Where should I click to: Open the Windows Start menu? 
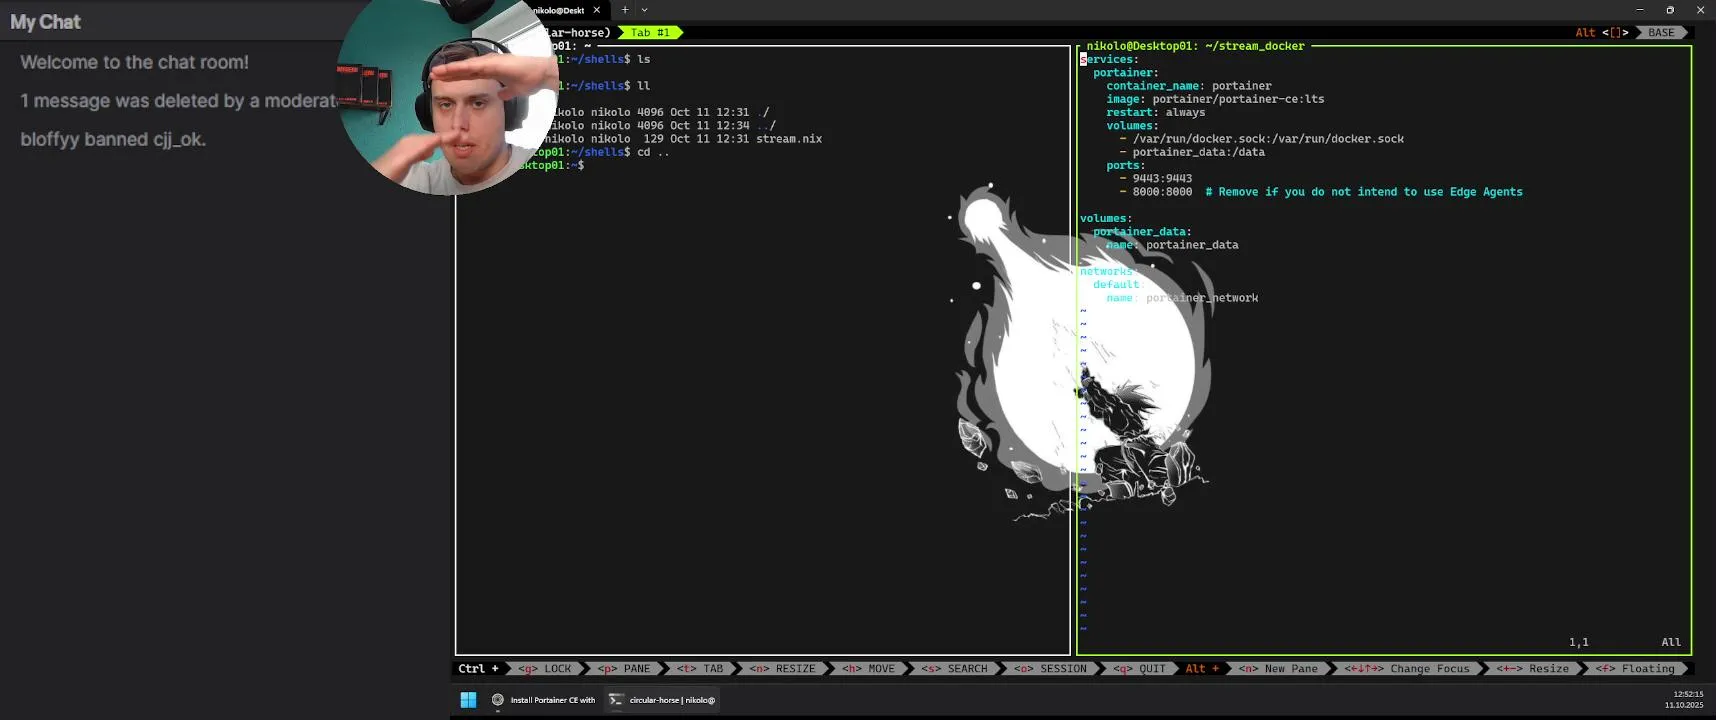(468, 700)
